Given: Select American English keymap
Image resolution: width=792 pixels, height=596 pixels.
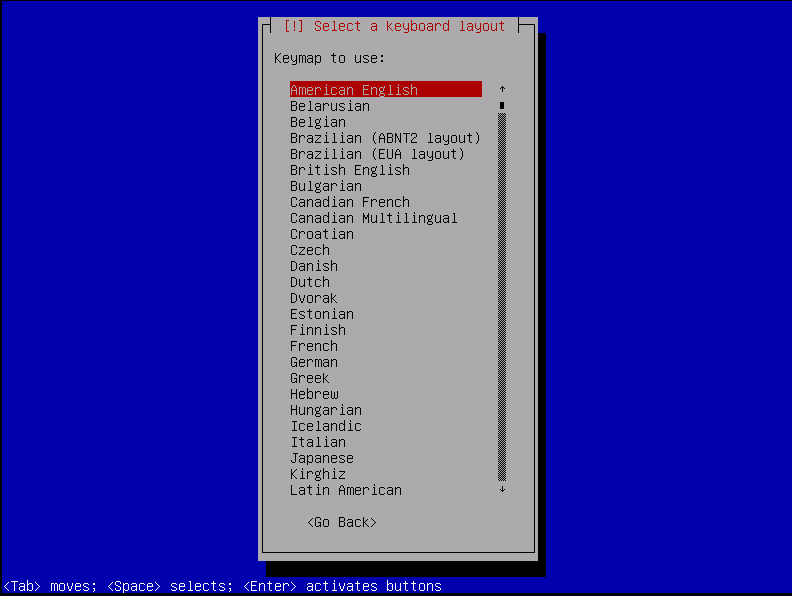Looking at the screenshot, I should (354, 90).
